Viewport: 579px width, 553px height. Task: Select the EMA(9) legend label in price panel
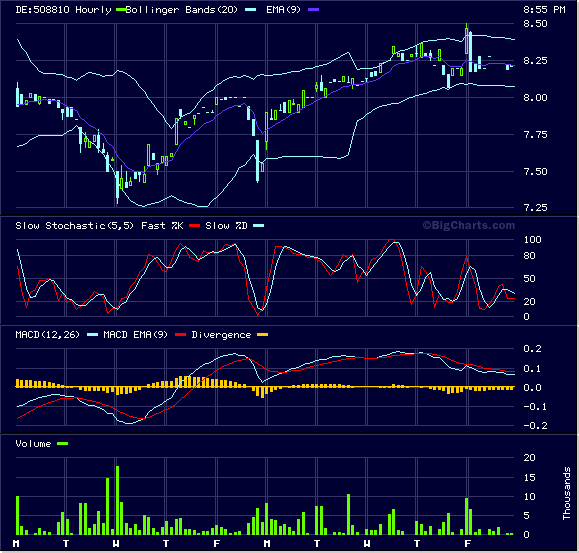tap(284, 10)
